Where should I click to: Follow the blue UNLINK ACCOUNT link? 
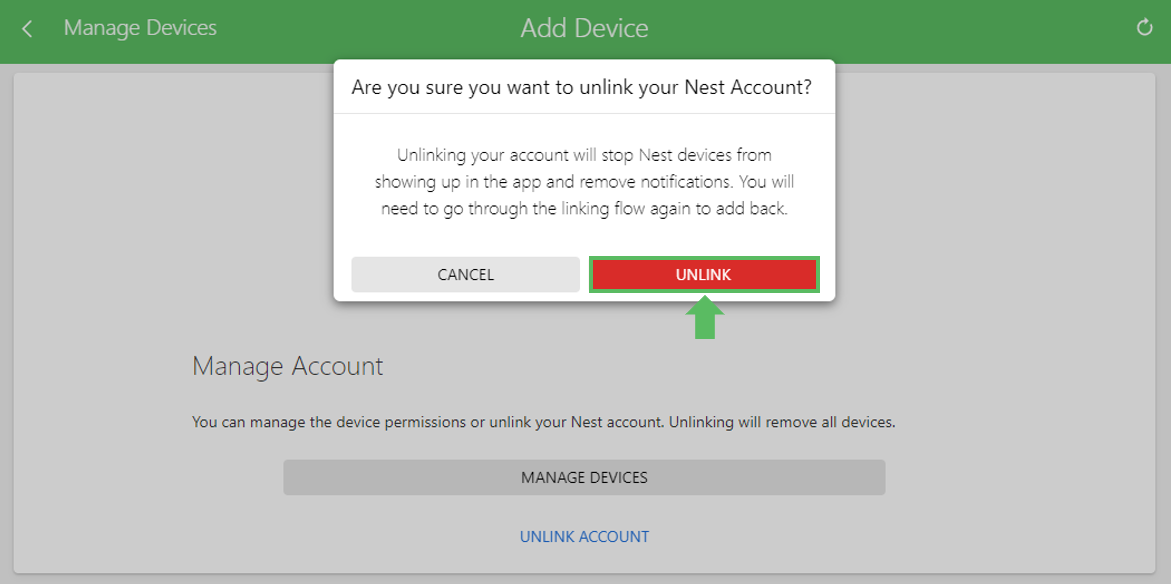tap(585, 536)
